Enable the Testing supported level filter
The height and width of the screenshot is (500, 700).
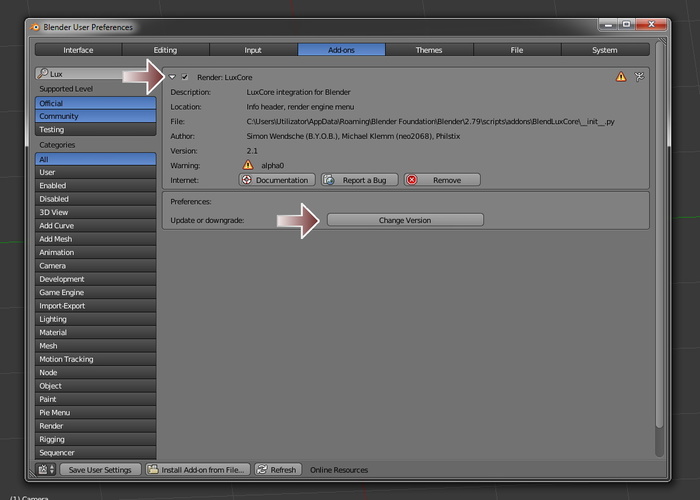click(x=95, y=129)
